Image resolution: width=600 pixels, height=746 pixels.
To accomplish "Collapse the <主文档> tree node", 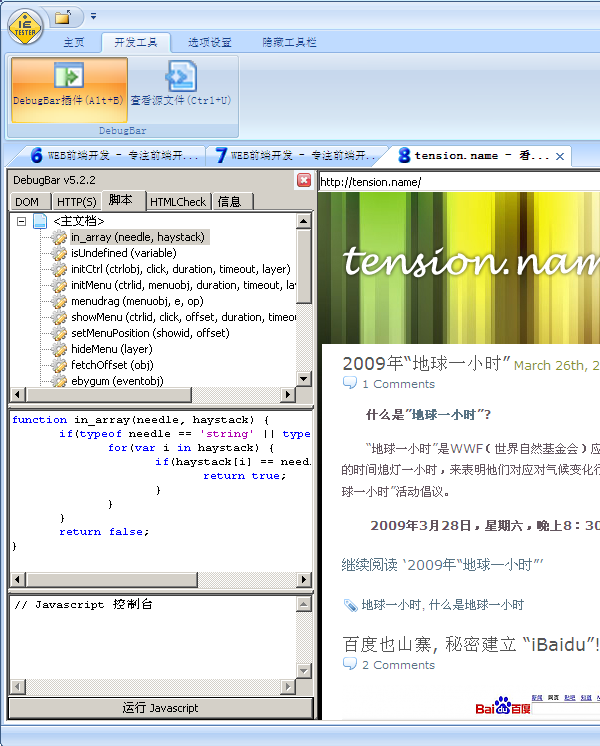I will tap(21, 221).
